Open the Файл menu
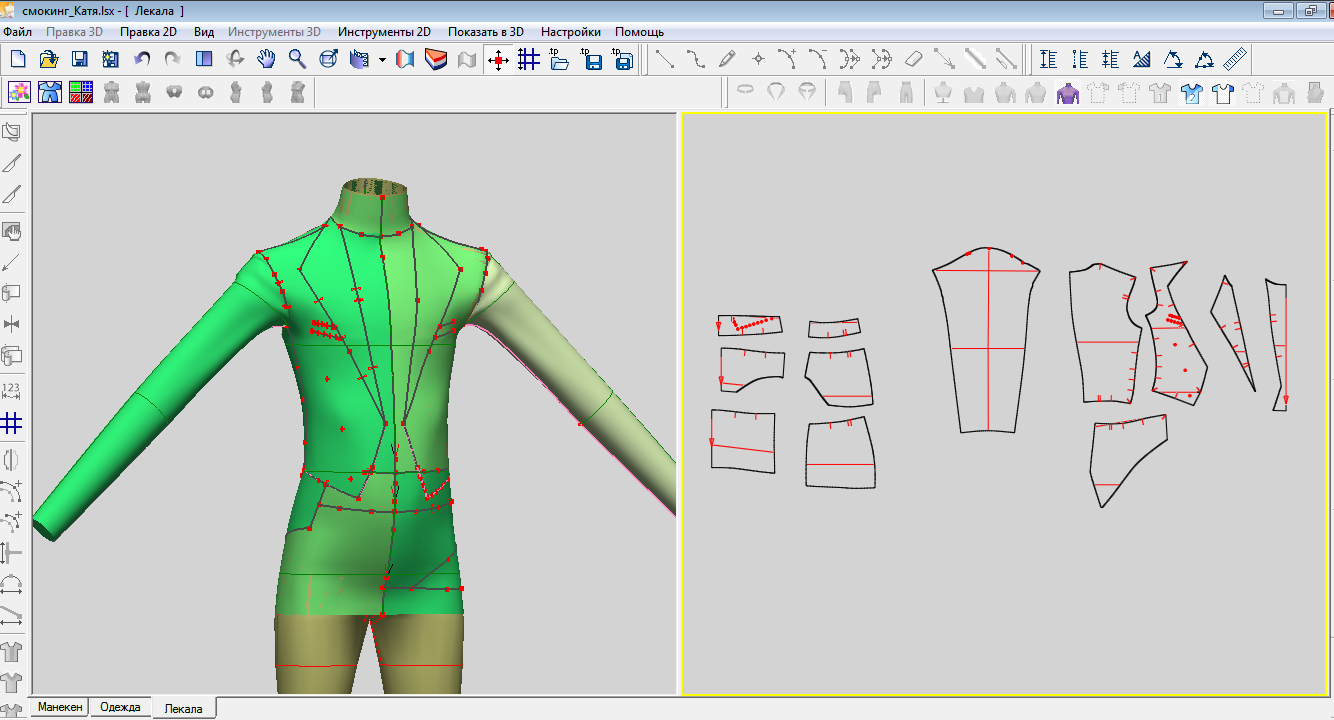The height and width of the screenshot is (720, 1334). click(17, 32)
